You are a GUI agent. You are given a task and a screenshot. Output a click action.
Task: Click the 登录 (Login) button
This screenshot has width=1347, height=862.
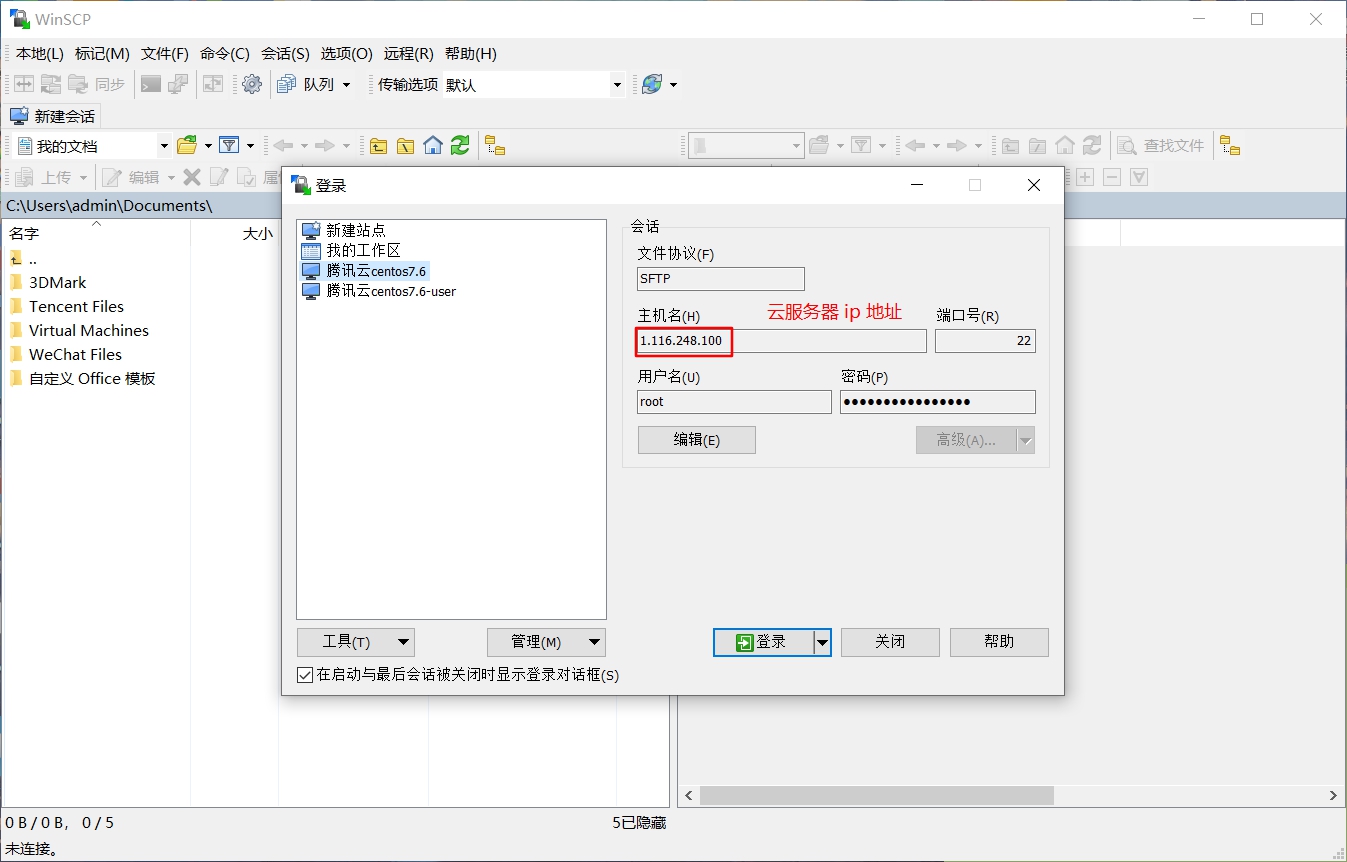tap(766, 642)
